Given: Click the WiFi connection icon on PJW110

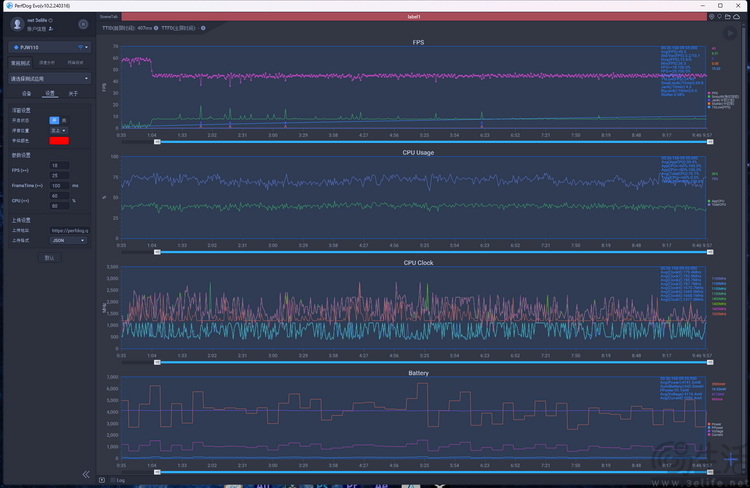Looking at the screenshot, I should [x=80, y=47].
